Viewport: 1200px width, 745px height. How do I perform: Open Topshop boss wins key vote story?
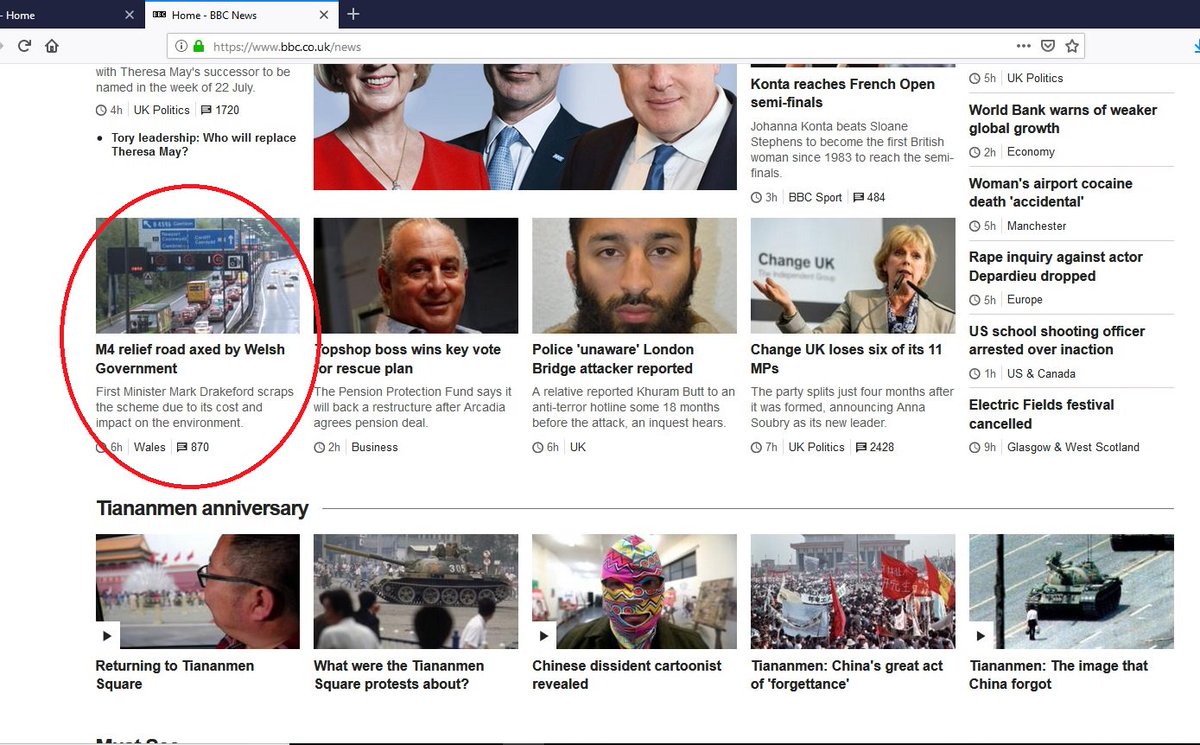click(408, 359)
